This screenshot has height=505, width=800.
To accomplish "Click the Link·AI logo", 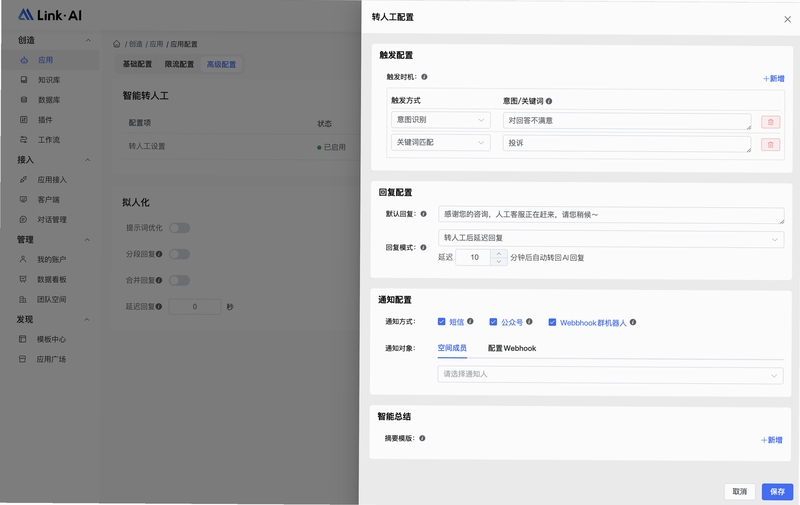I will (x=50, y=15).
